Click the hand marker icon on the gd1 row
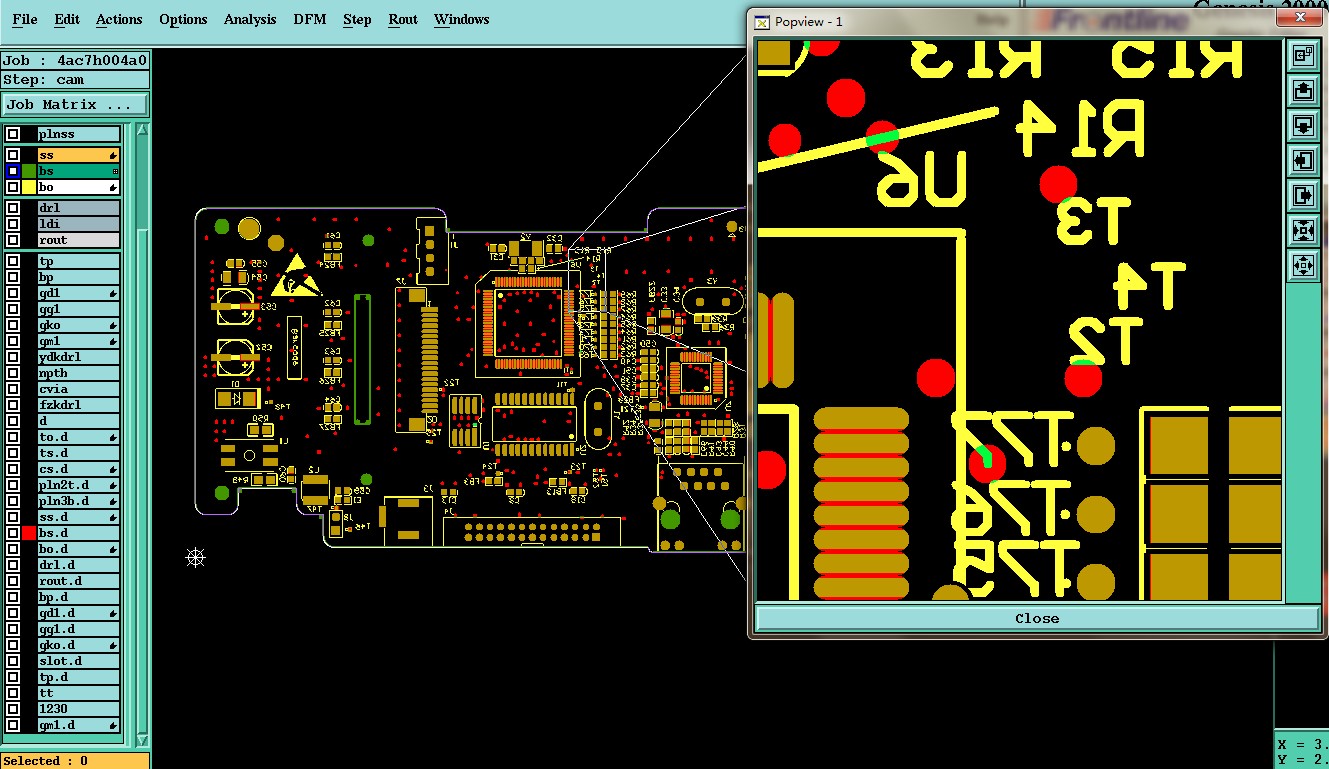The height and width of the screenshot is (769, 1329). click(114, 294)
